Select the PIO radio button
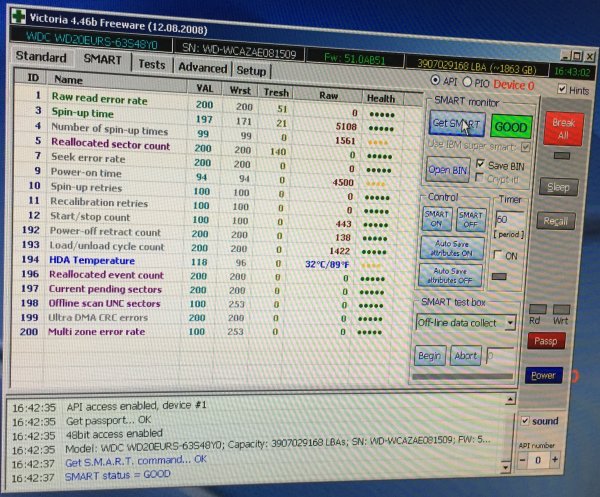Image resolution: width=600 pixels, height=497 pixels. click(469, 82)
